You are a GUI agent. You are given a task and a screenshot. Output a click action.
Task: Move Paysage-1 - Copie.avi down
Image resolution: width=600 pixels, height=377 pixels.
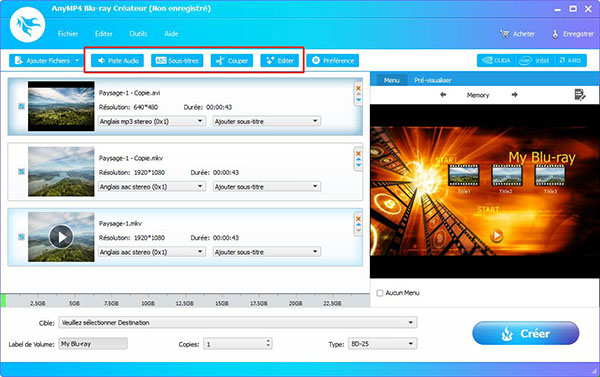(x=359, y=100)
